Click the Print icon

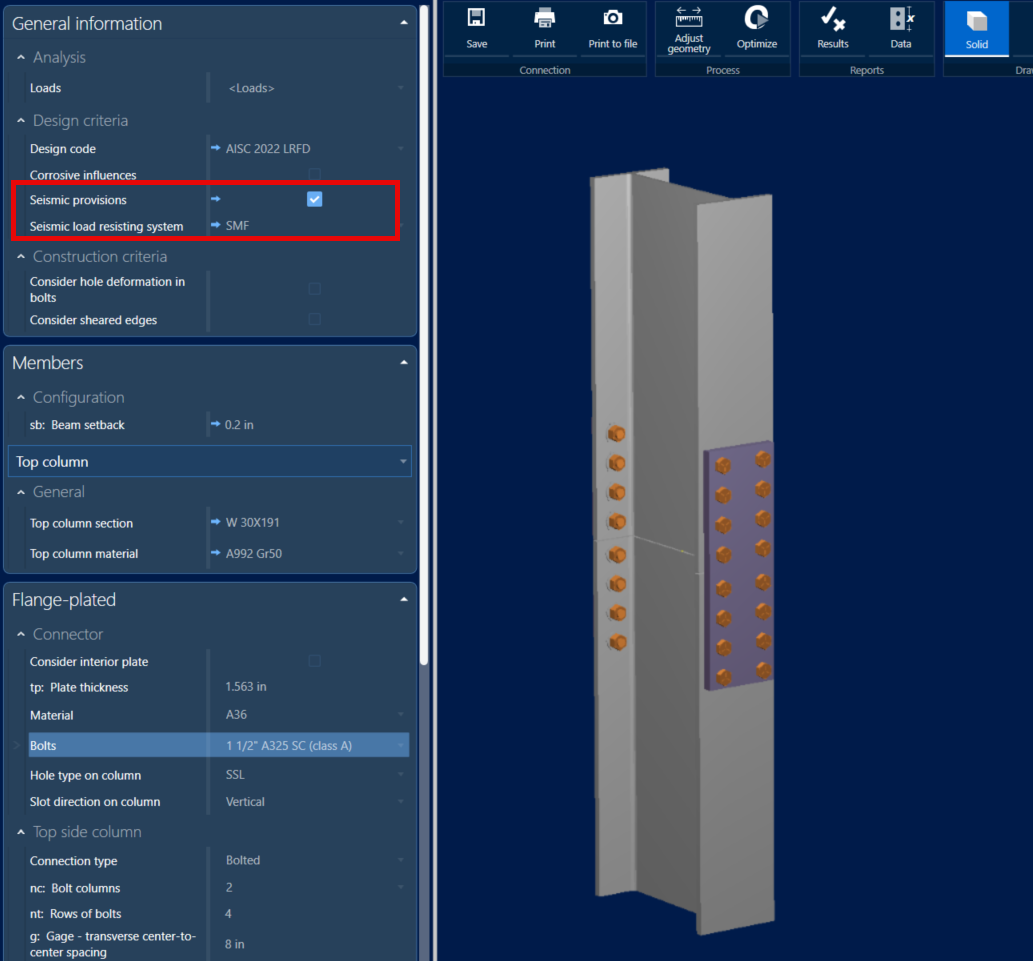pos(545,28)
